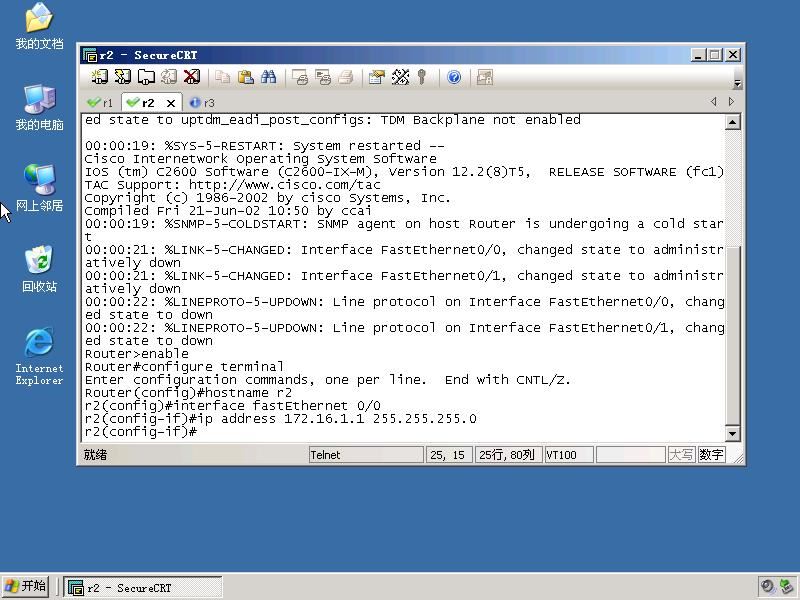Image resolution: width=800 pixels, height=600 pixels.
Task: Click the Print Selection icon
Action: (323, 77)
